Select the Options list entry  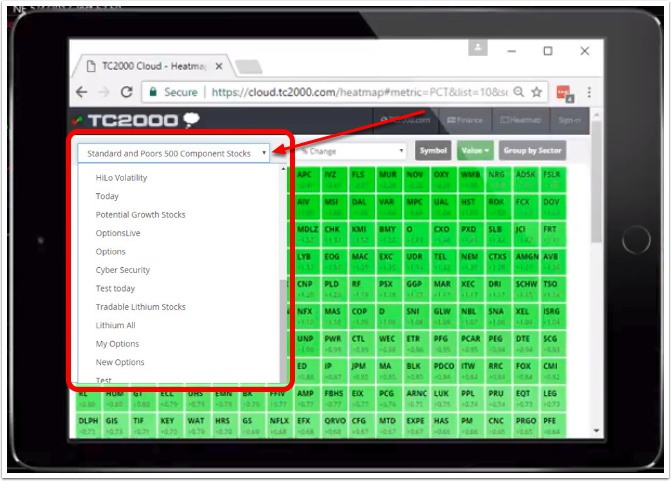tap(110, 251)
